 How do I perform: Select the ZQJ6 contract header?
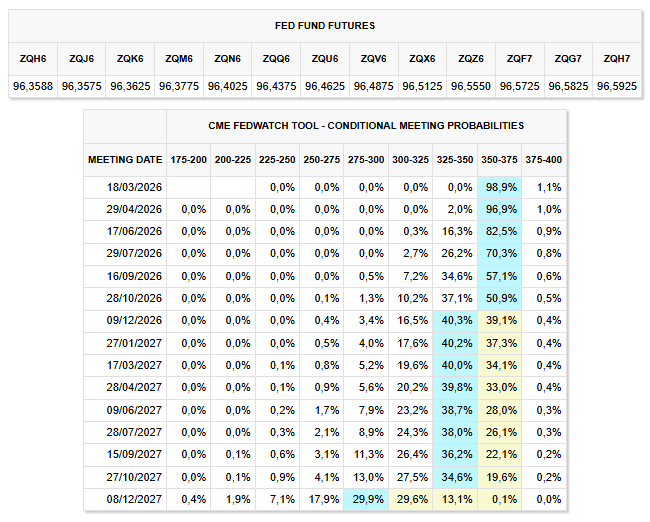(81, 59)
